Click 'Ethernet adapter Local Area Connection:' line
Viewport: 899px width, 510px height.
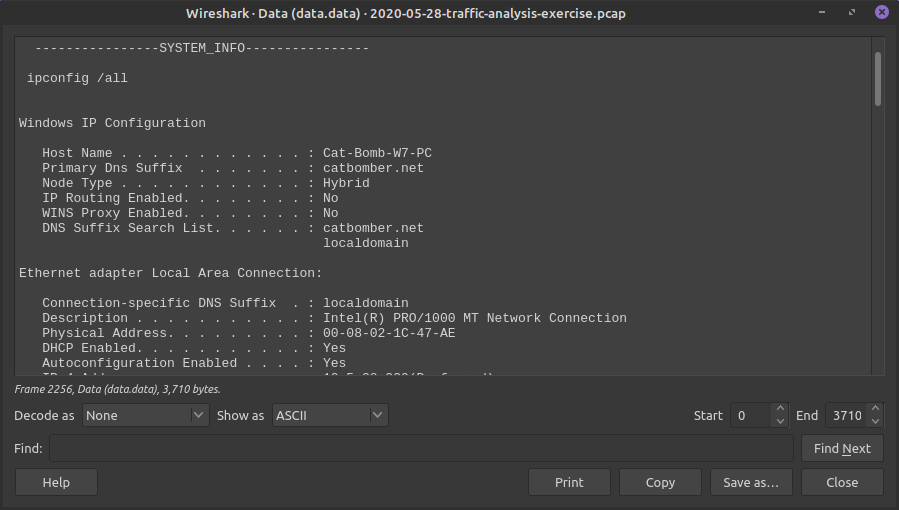point(171,273)
